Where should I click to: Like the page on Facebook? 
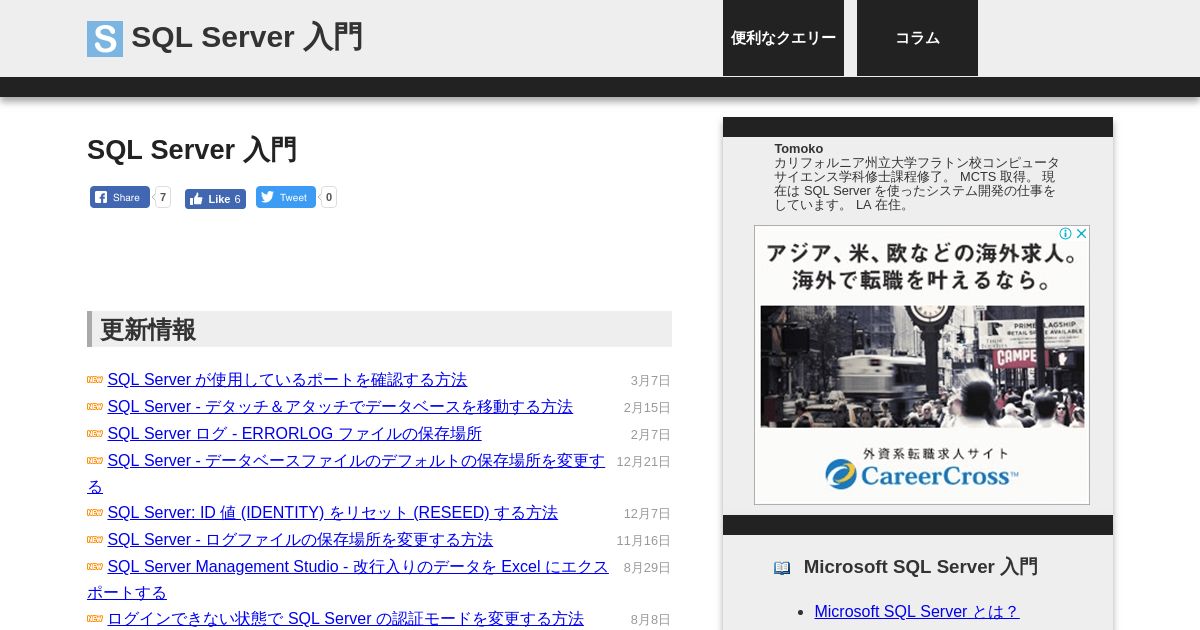click(x=215, y=199)
